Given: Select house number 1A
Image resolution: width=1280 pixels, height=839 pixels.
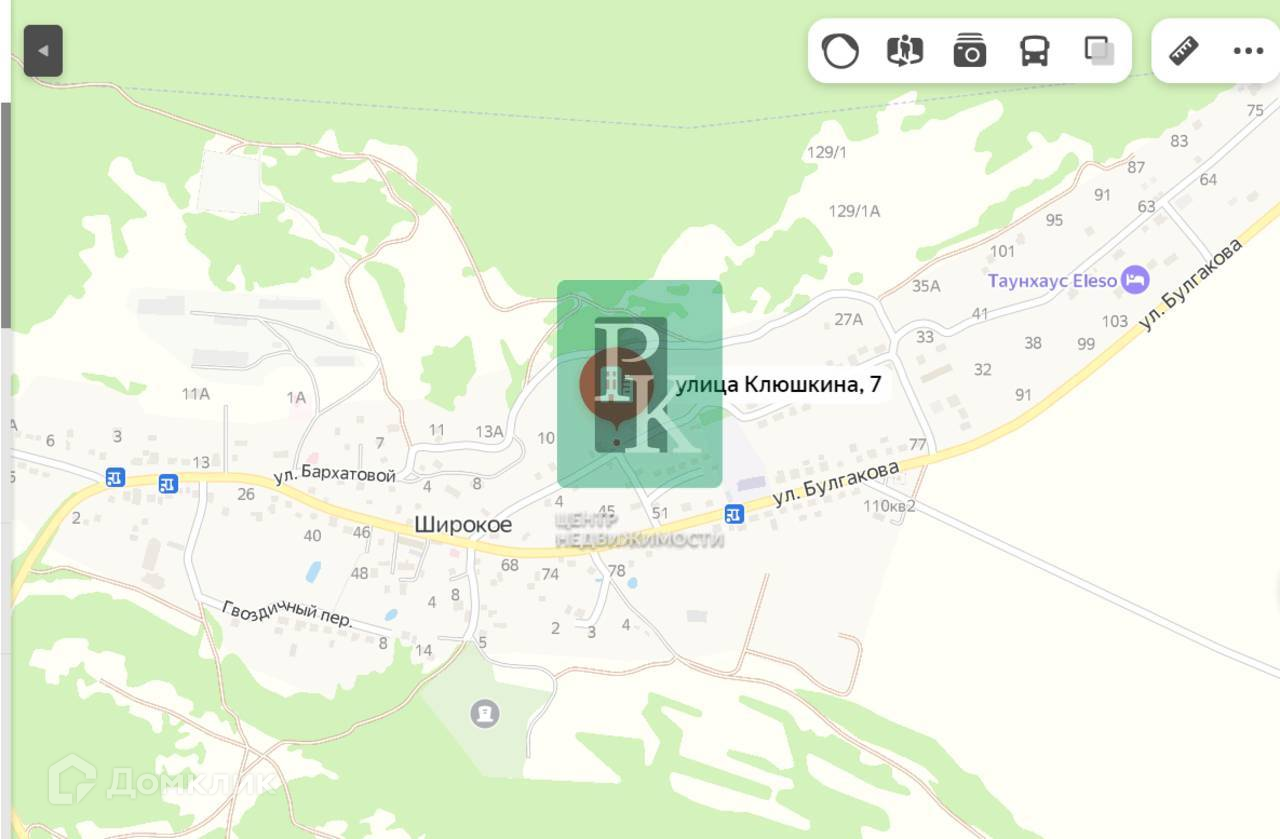Looking at the screenshot, I should (x=296, y=398).
